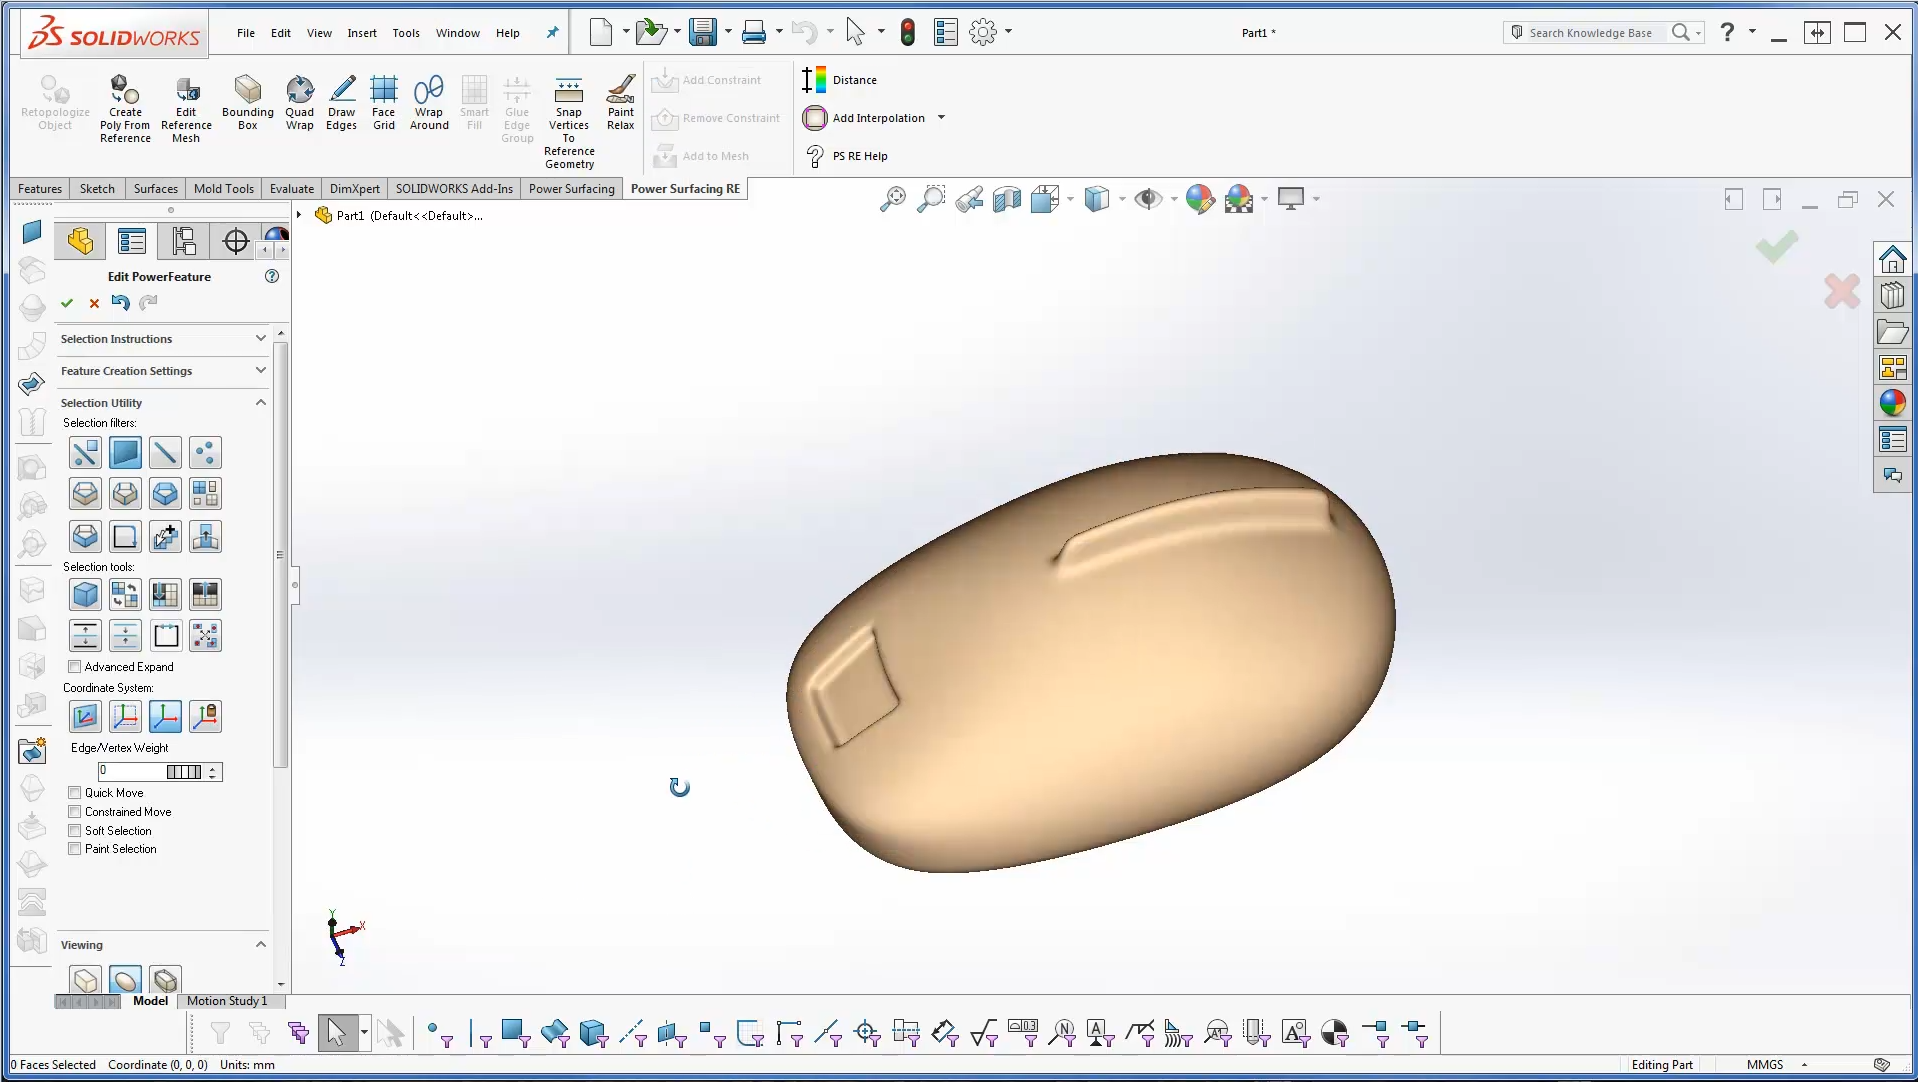
Task: Accept Edit PowerFeature with green checkmark
Action: coord(67,303)
